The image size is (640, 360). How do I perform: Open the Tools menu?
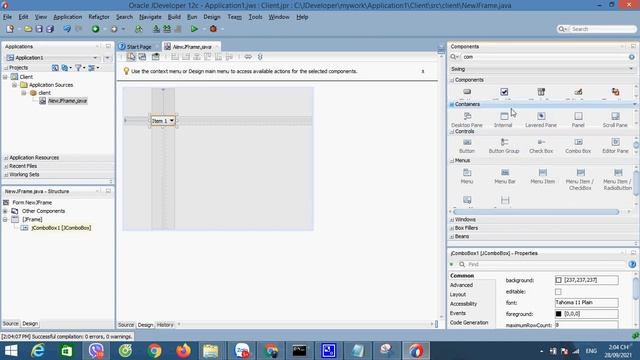point(255,17)
